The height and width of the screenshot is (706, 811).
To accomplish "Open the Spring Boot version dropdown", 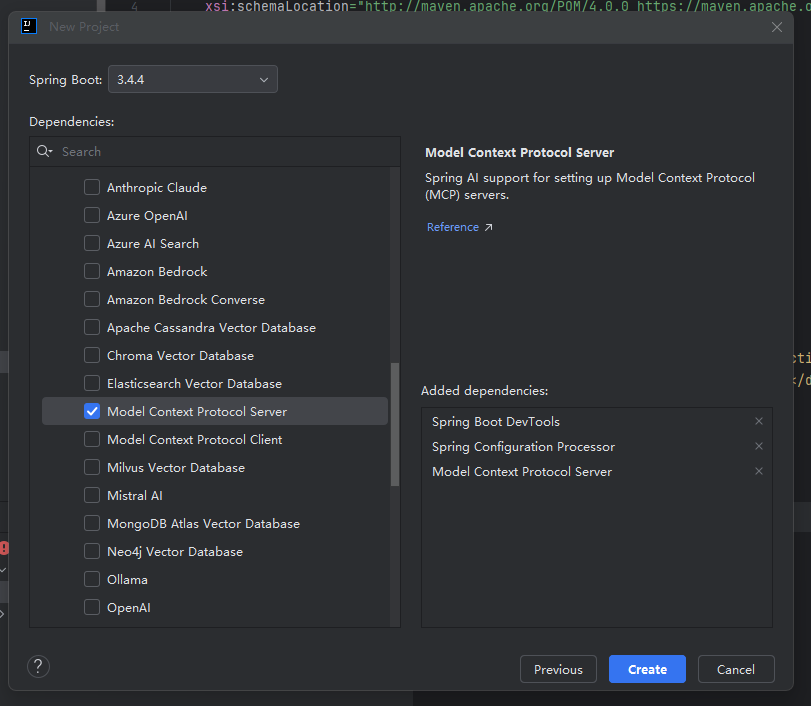I will (193, 79).
